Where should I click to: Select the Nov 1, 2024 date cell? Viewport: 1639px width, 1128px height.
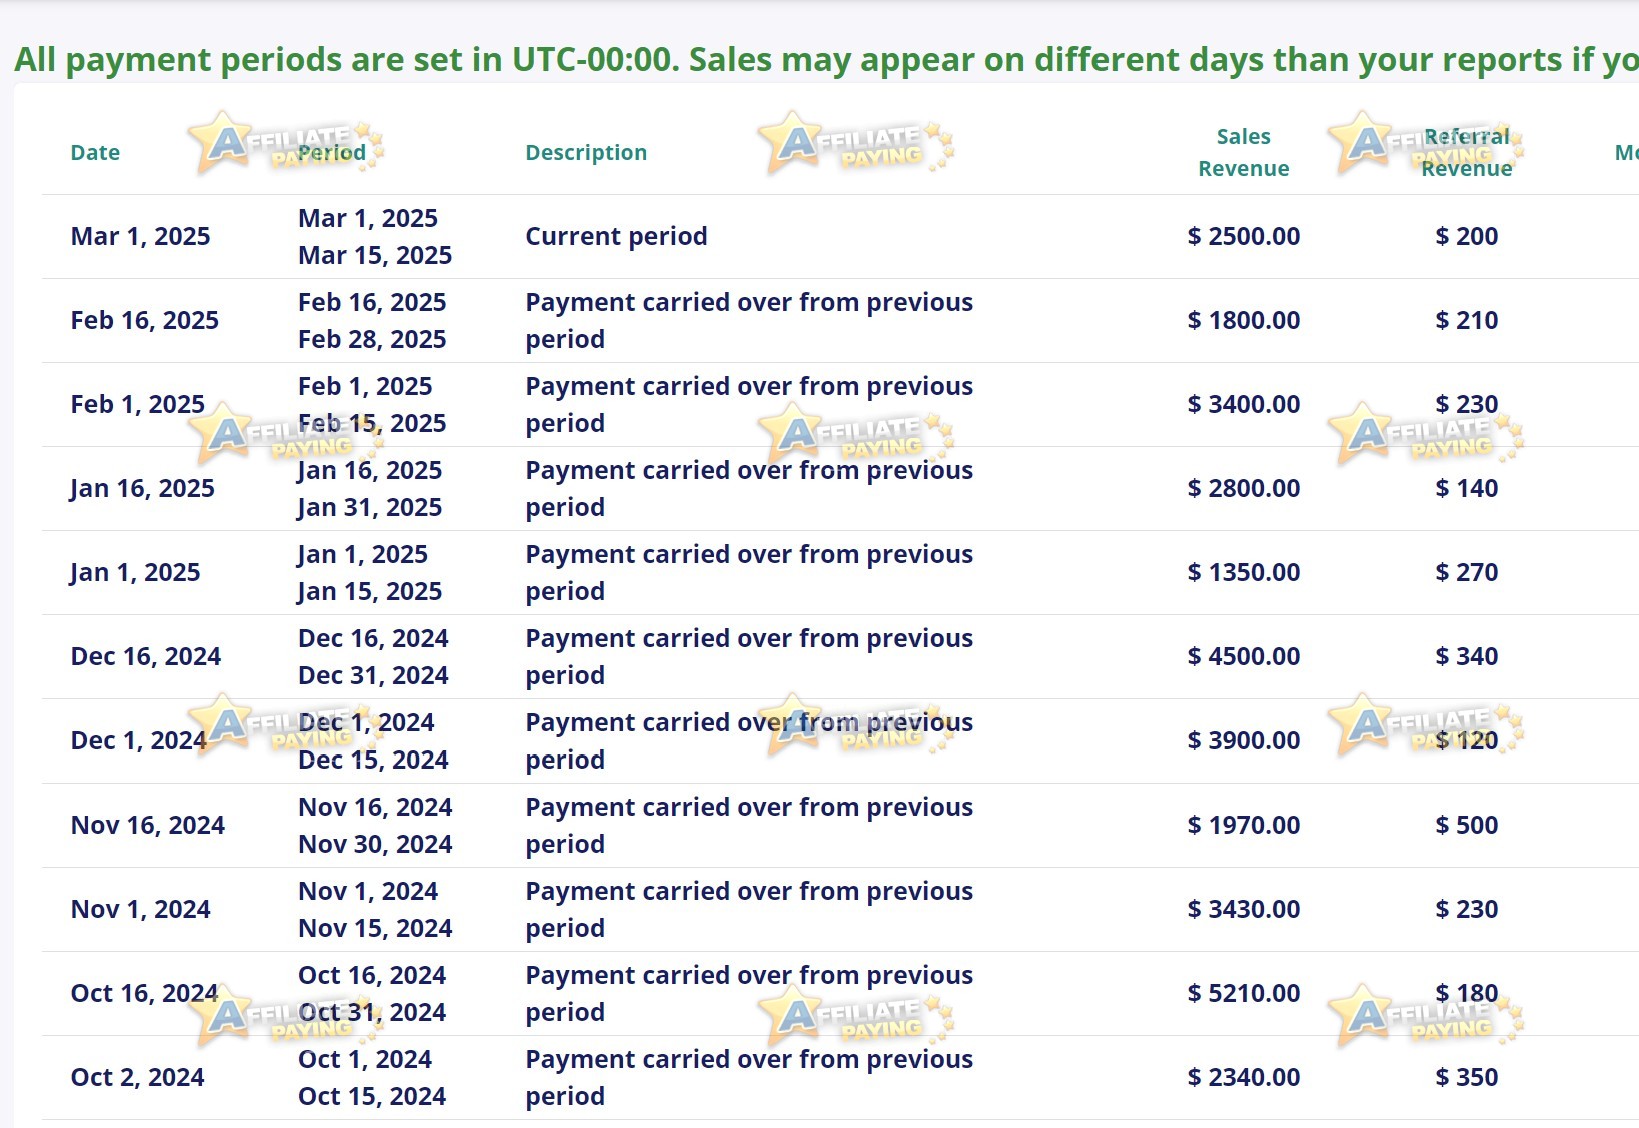coord(141,910)
